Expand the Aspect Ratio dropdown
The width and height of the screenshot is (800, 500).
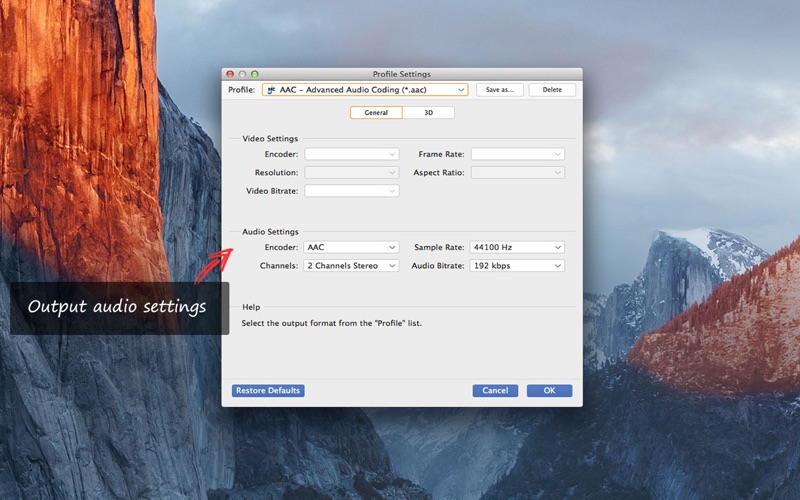pos(517,173)
